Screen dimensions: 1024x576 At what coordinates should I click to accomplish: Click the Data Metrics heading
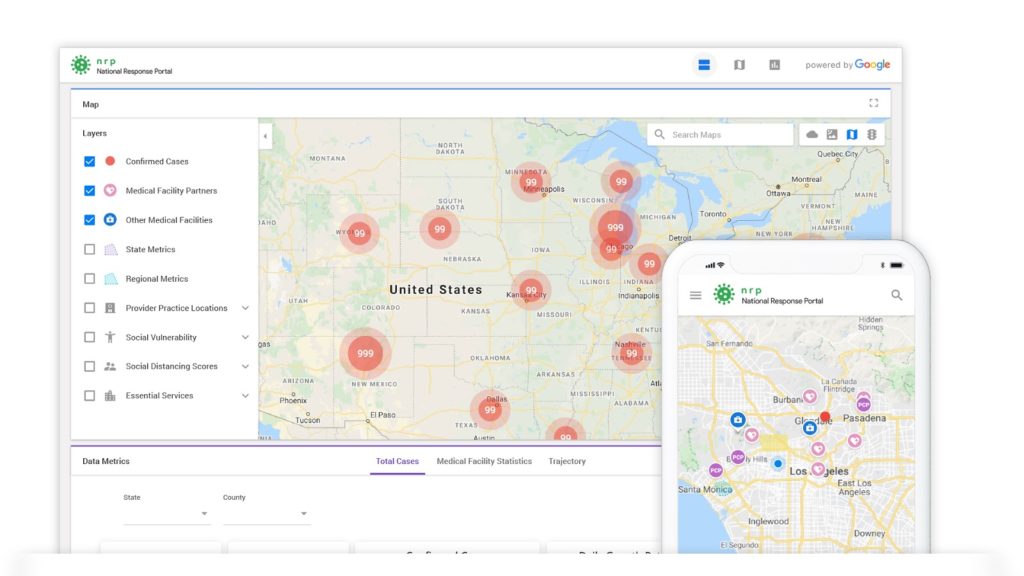[x=106, y=461]
